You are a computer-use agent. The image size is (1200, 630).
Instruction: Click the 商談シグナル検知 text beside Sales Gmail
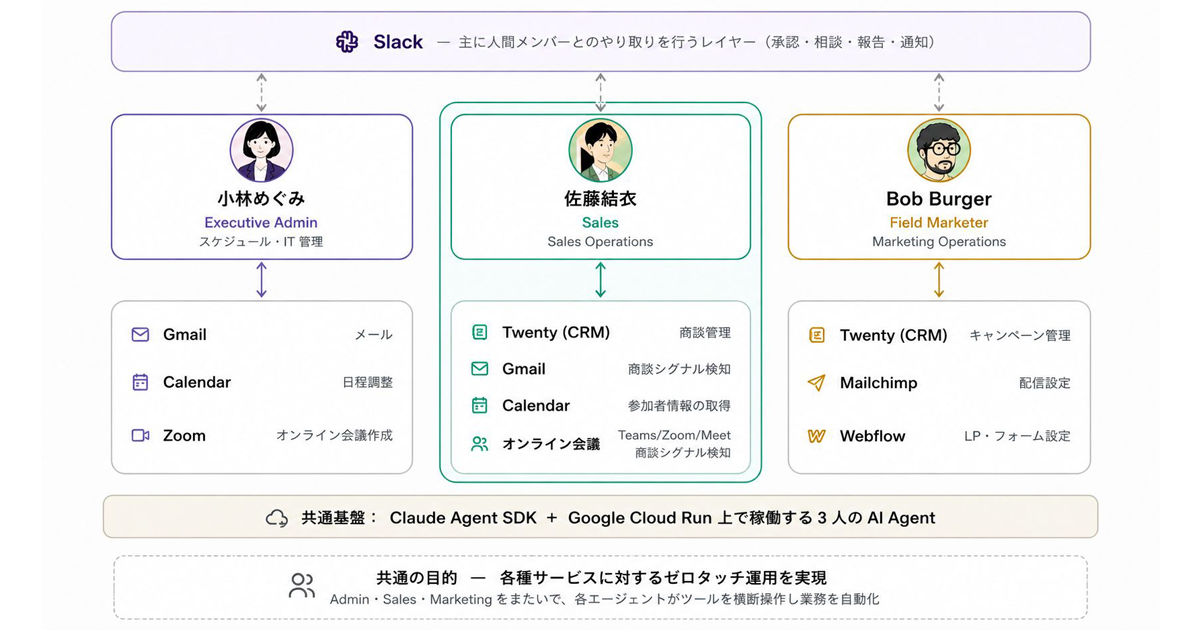click(679, 369)
